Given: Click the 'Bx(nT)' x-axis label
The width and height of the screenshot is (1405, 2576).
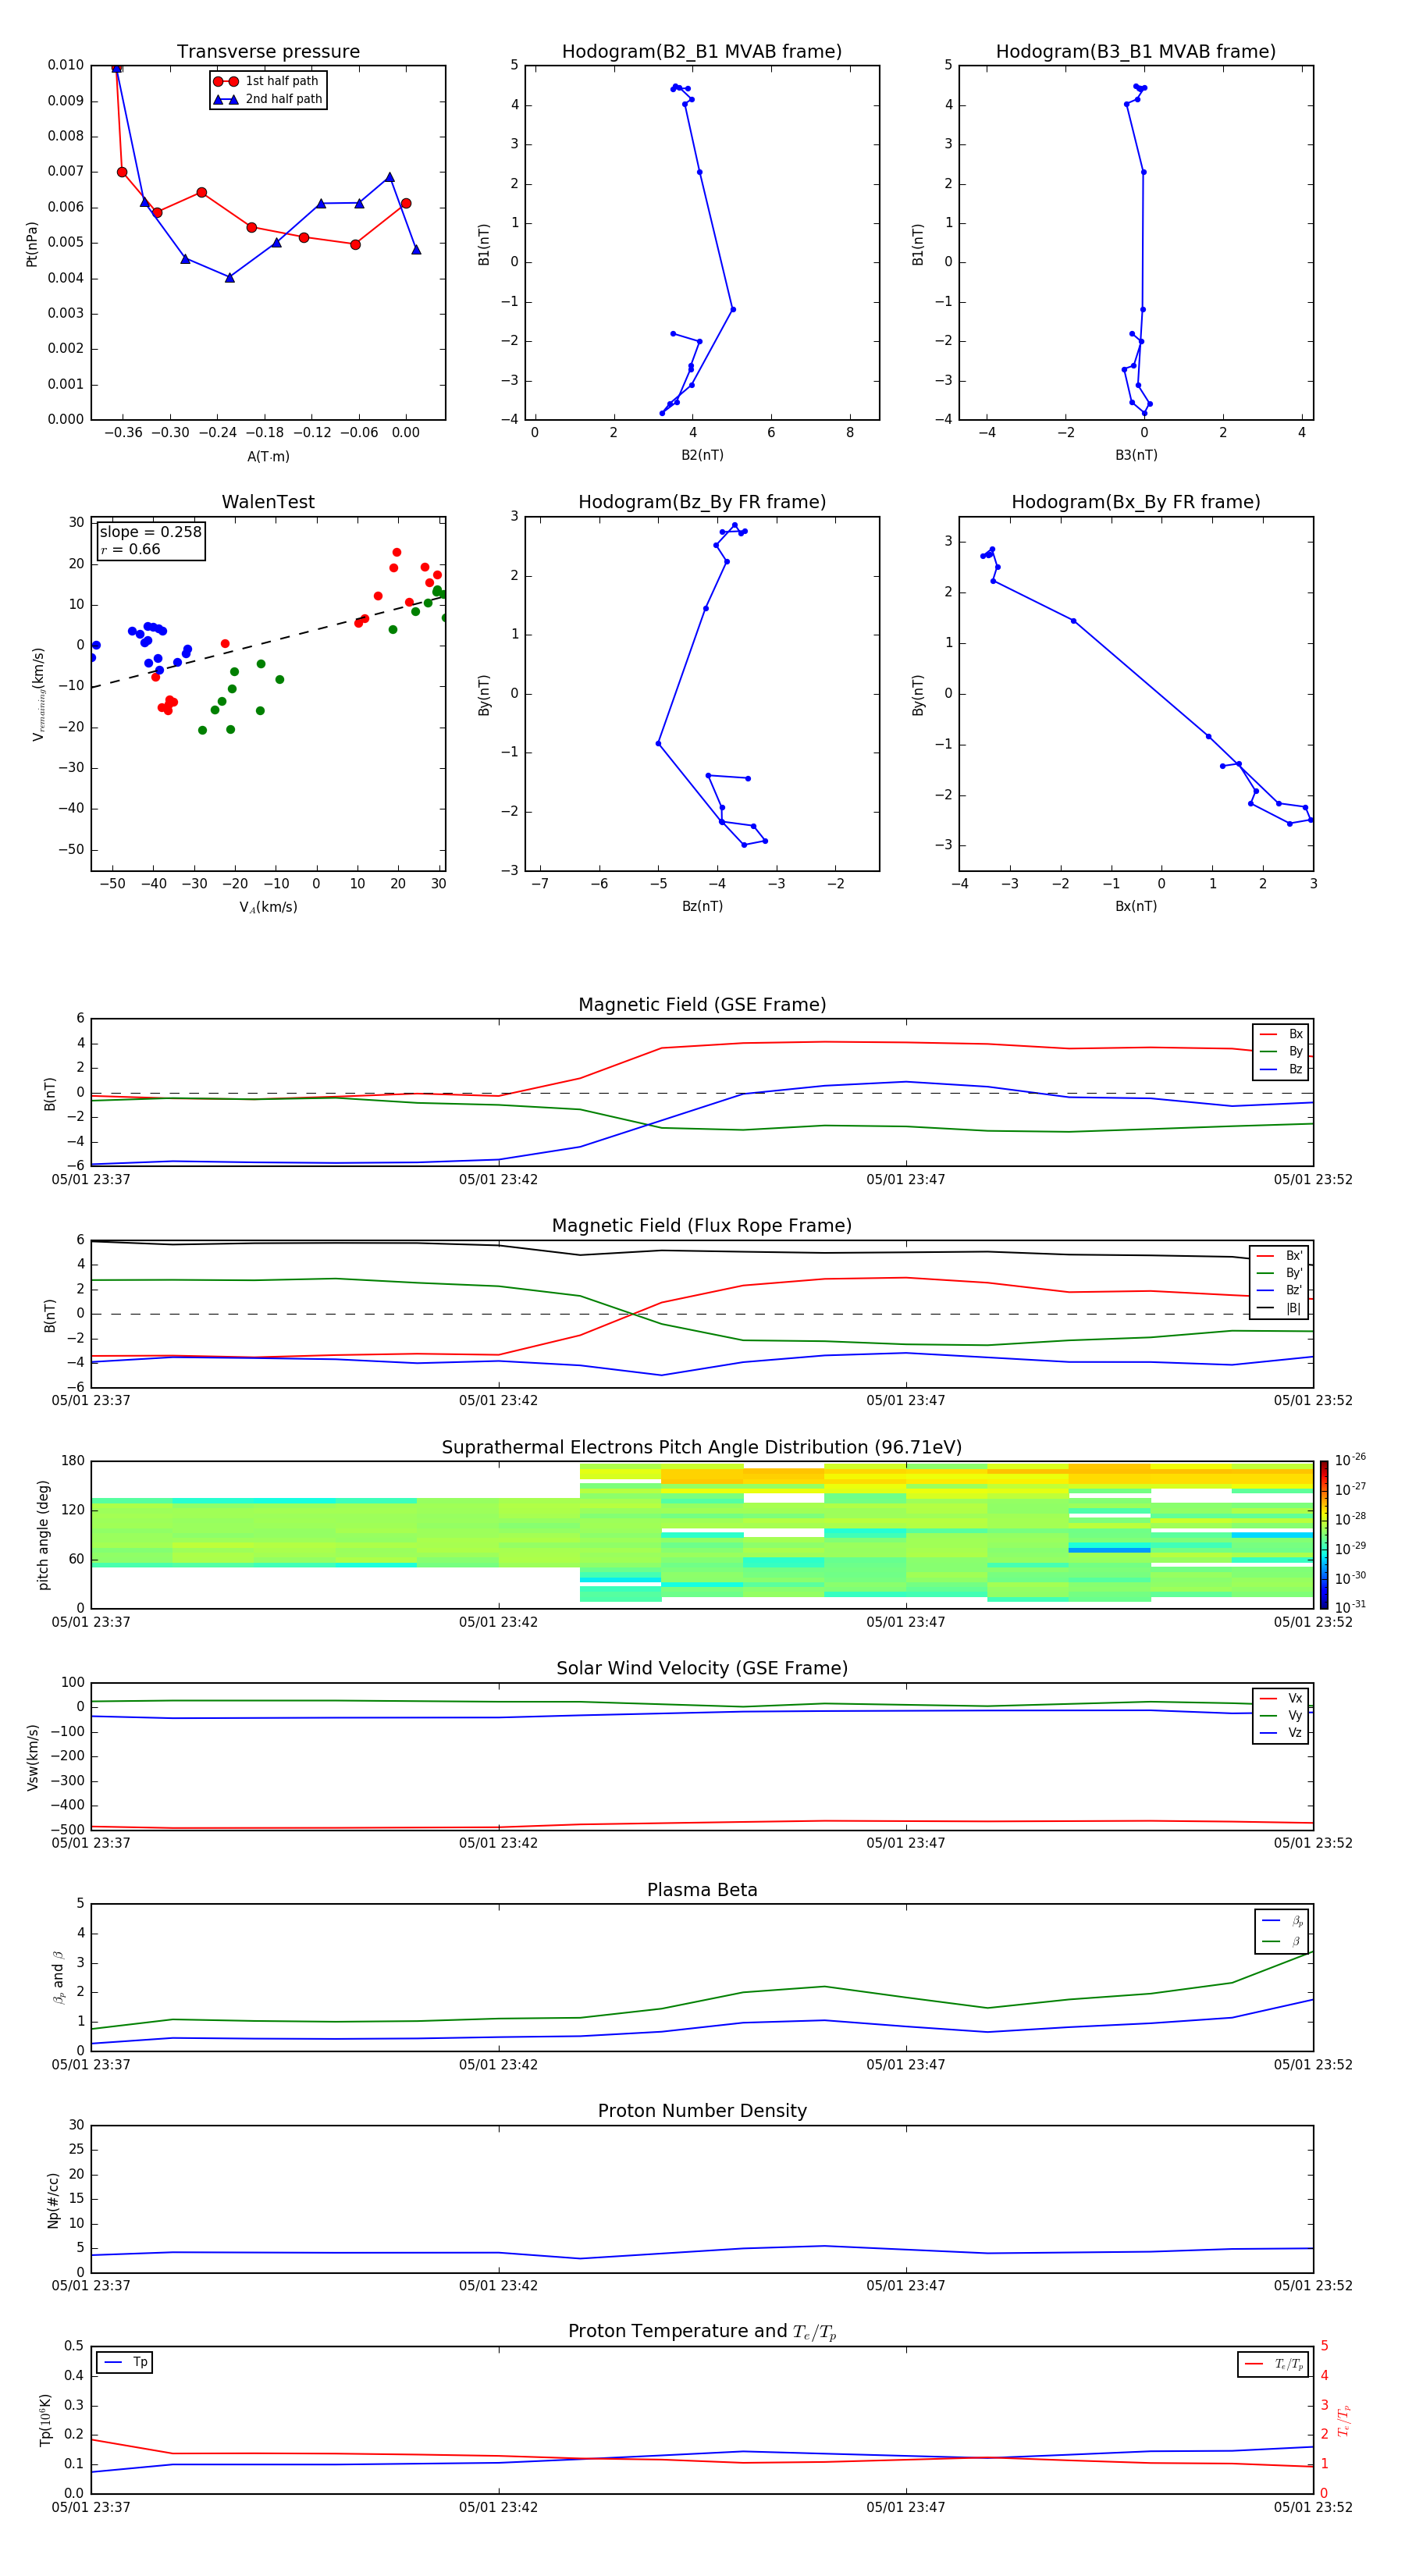Looking at the screenshot, I should (1136, 906).
